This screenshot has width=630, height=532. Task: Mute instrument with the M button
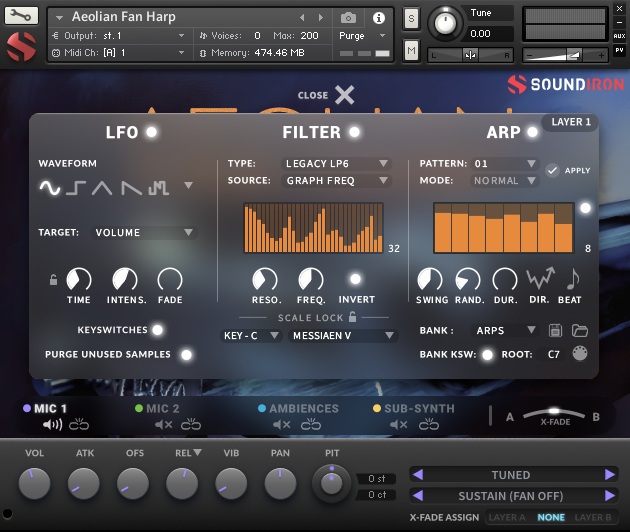411,51
